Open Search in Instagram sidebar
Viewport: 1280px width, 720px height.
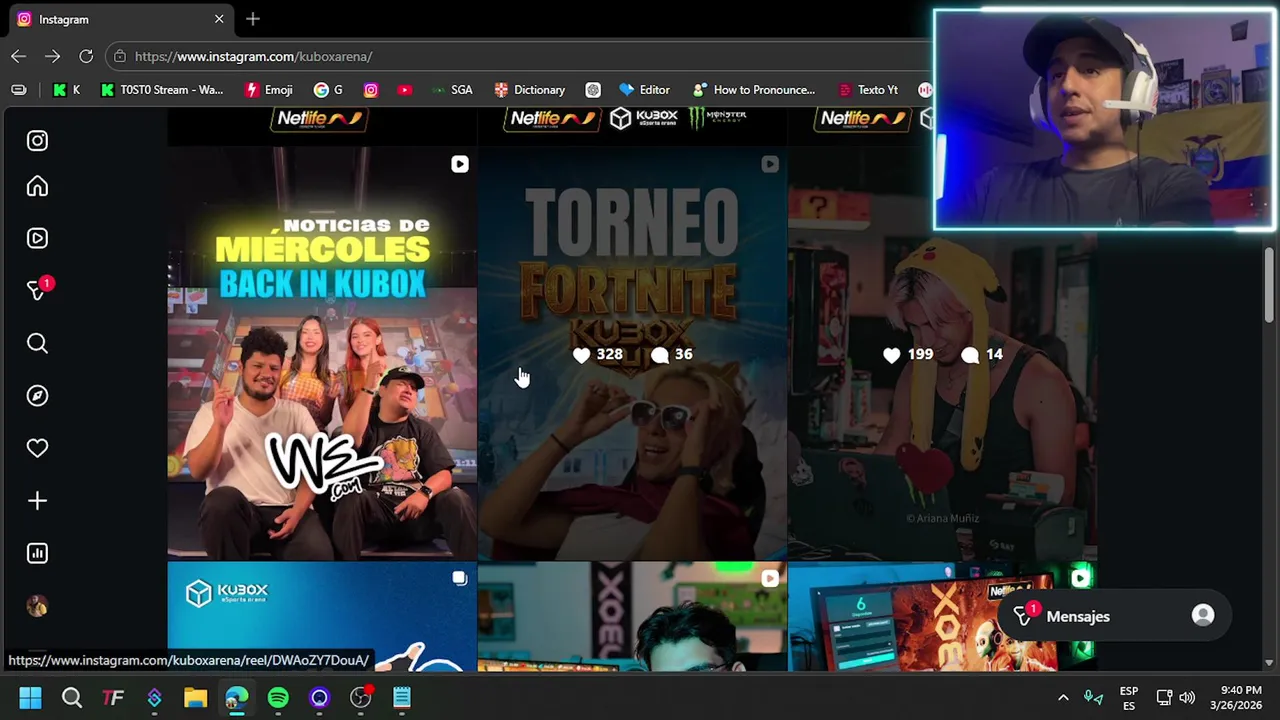click(37, 344)
